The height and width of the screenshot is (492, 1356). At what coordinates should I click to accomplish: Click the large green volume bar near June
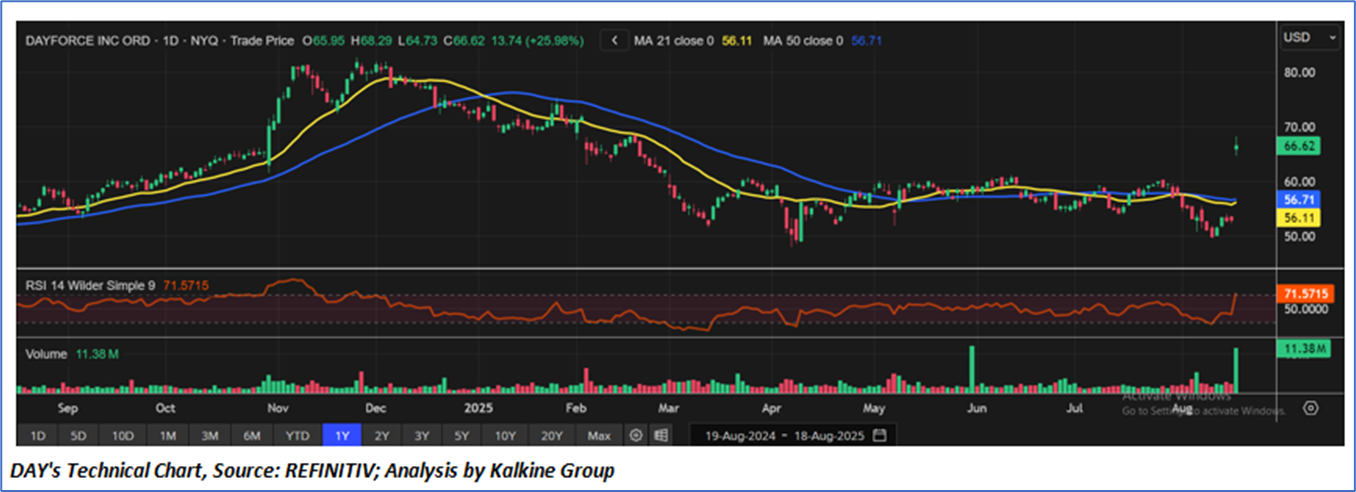tap(971, 369)
